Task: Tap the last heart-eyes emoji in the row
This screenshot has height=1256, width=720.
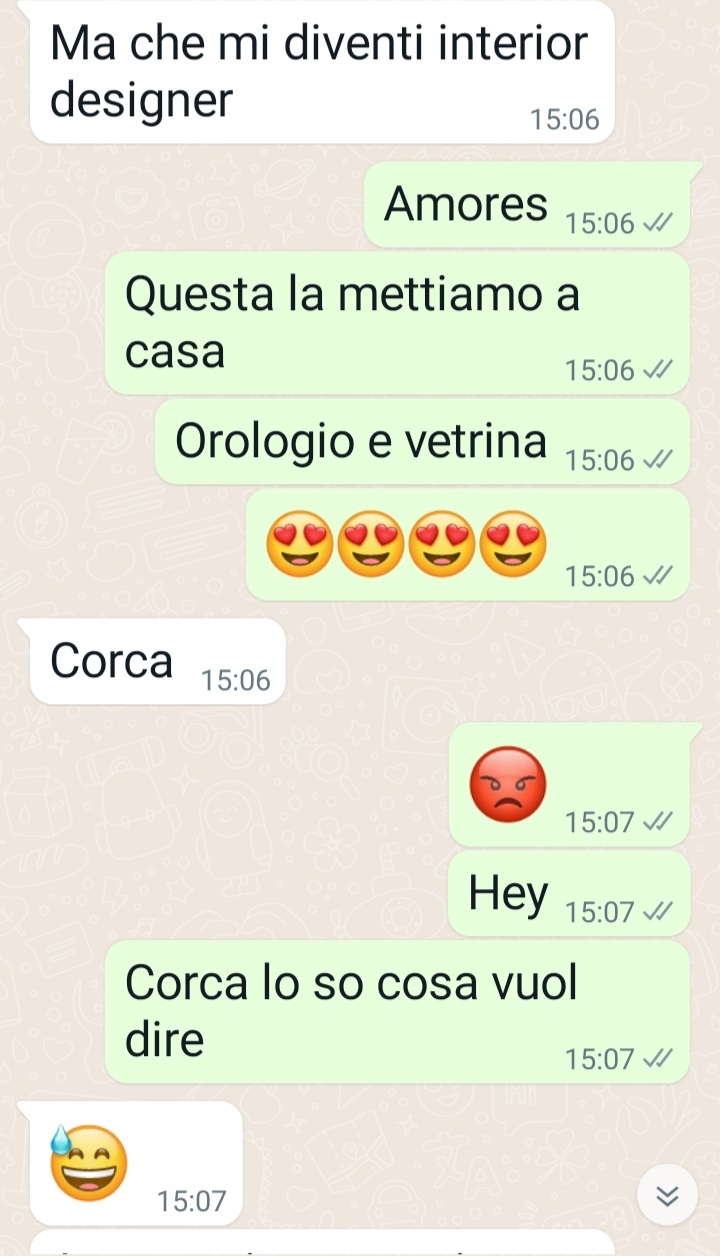Action: (513, 544)
